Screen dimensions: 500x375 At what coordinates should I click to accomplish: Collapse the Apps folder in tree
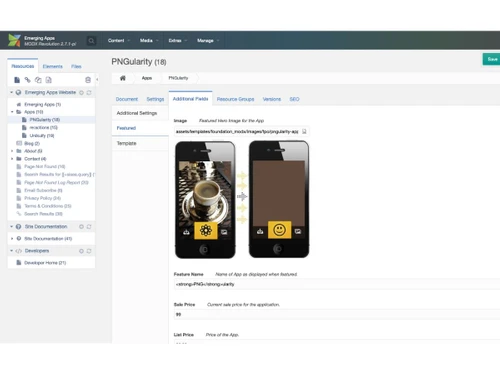[x=12, y=112]
